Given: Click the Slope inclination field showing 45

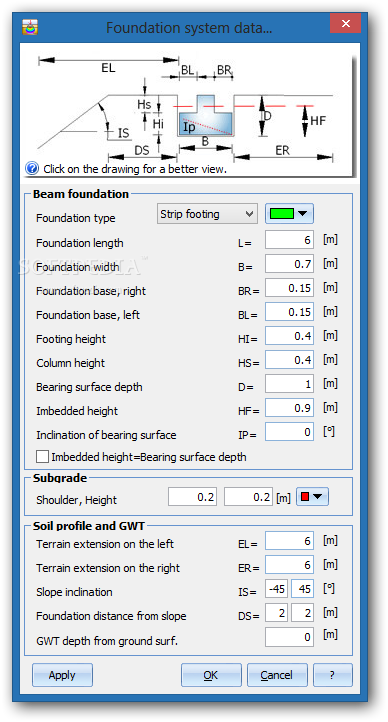Looking at the screenshot, I should pos(302,589).
